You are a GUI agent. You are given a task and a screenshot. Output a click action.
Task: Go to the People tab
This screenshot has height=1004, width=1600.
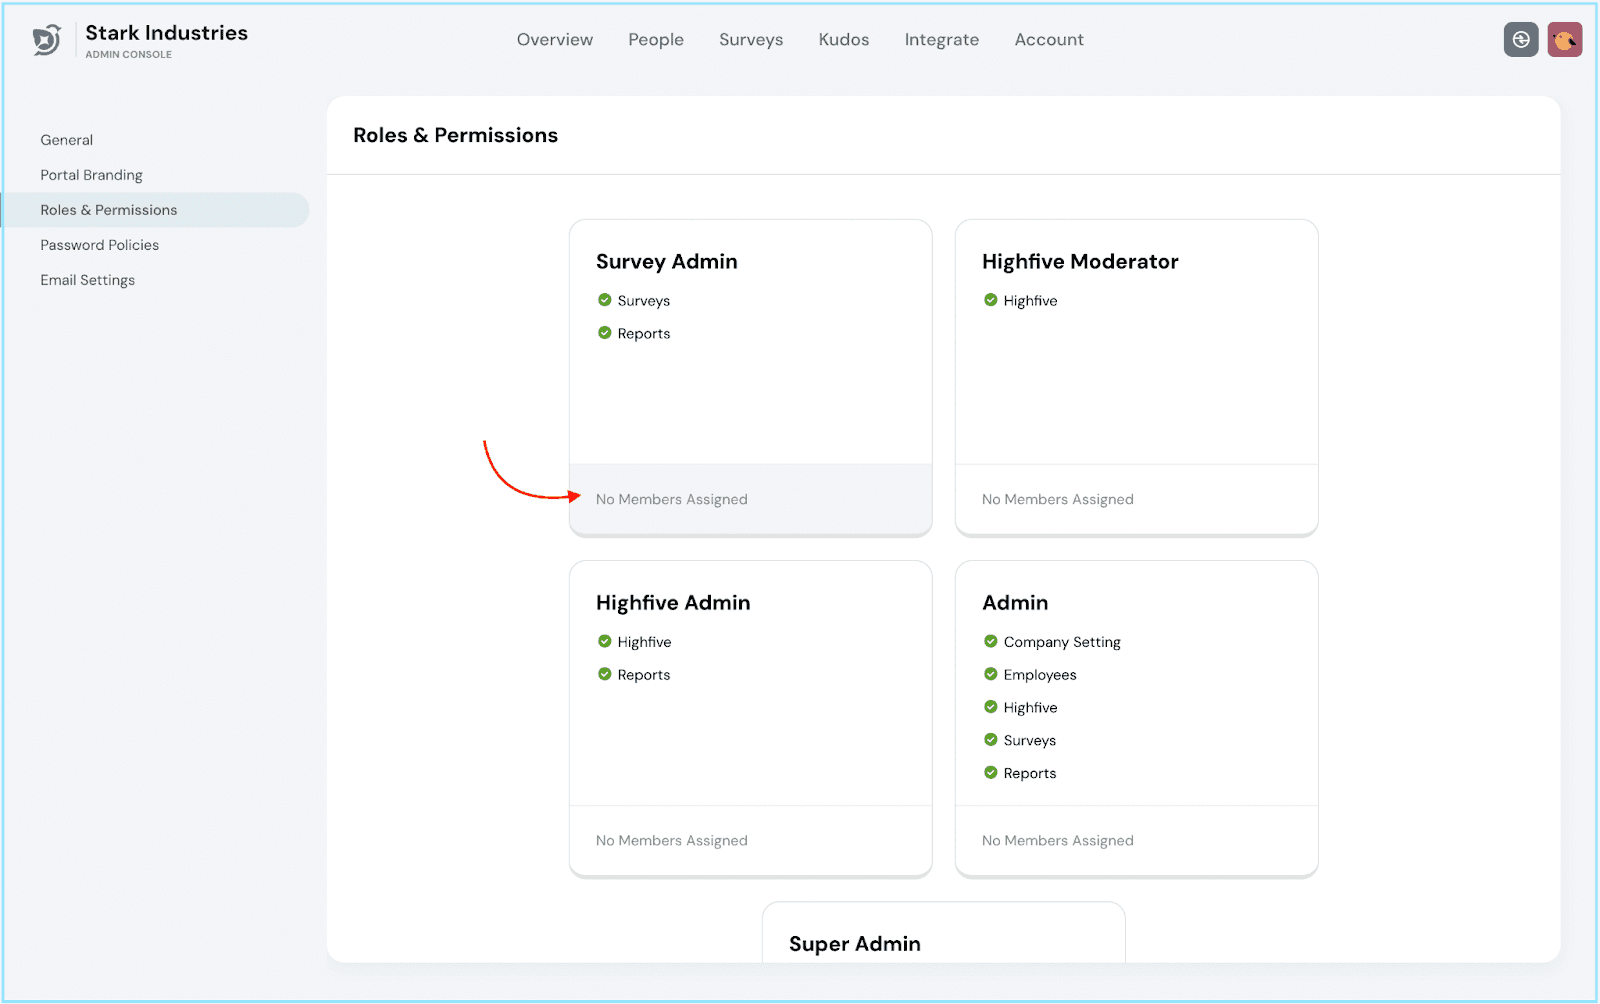coord(655,40)
